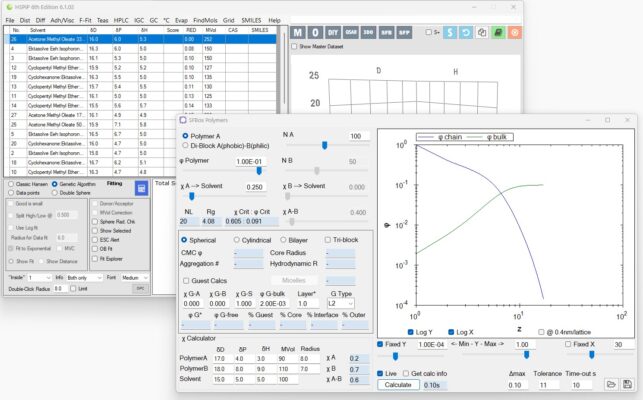Click the N A value field showing 100
This screenshot has width=643, height=400.
click(358, 136)
